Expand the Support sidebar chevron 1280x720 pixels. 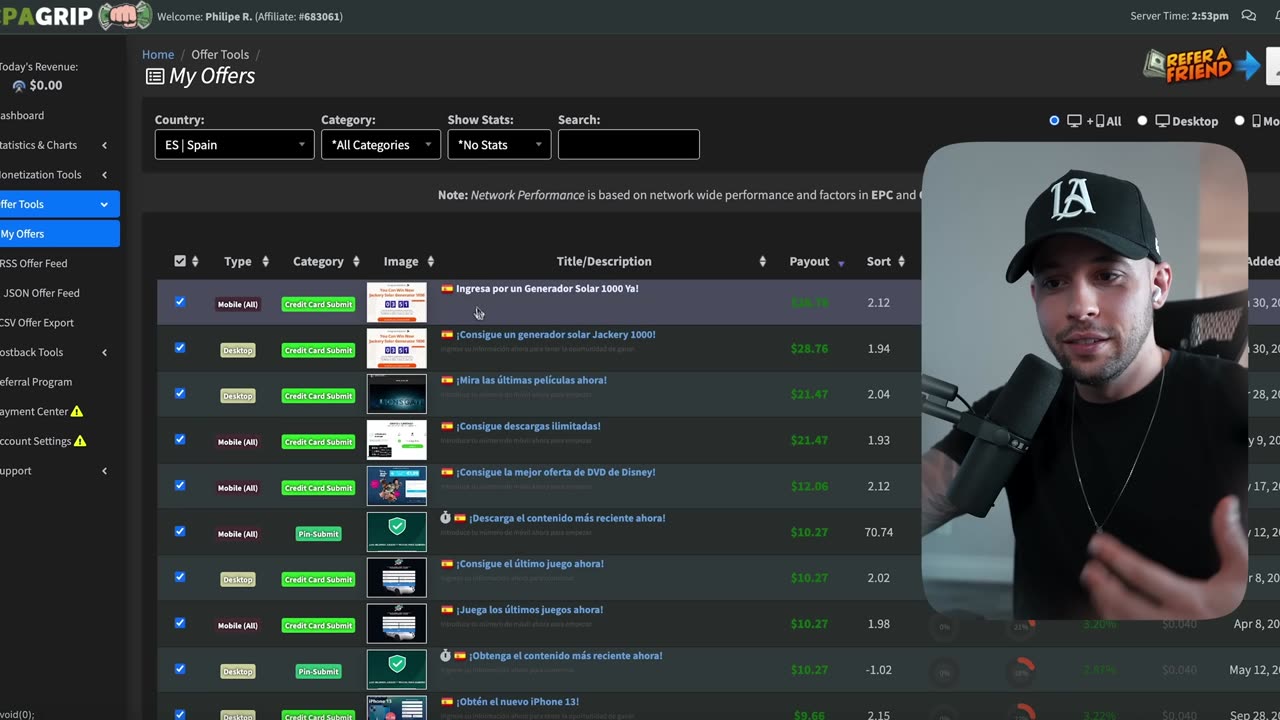point(104,471)
